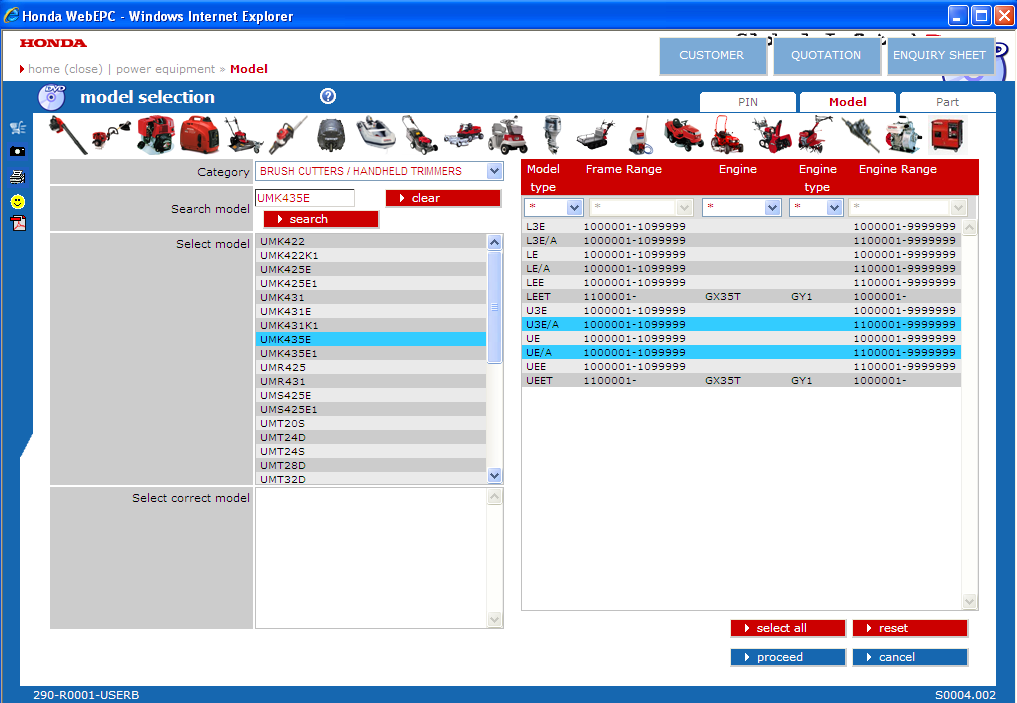
Task: Select UMK431K1 in the model list
Action: 371,325
